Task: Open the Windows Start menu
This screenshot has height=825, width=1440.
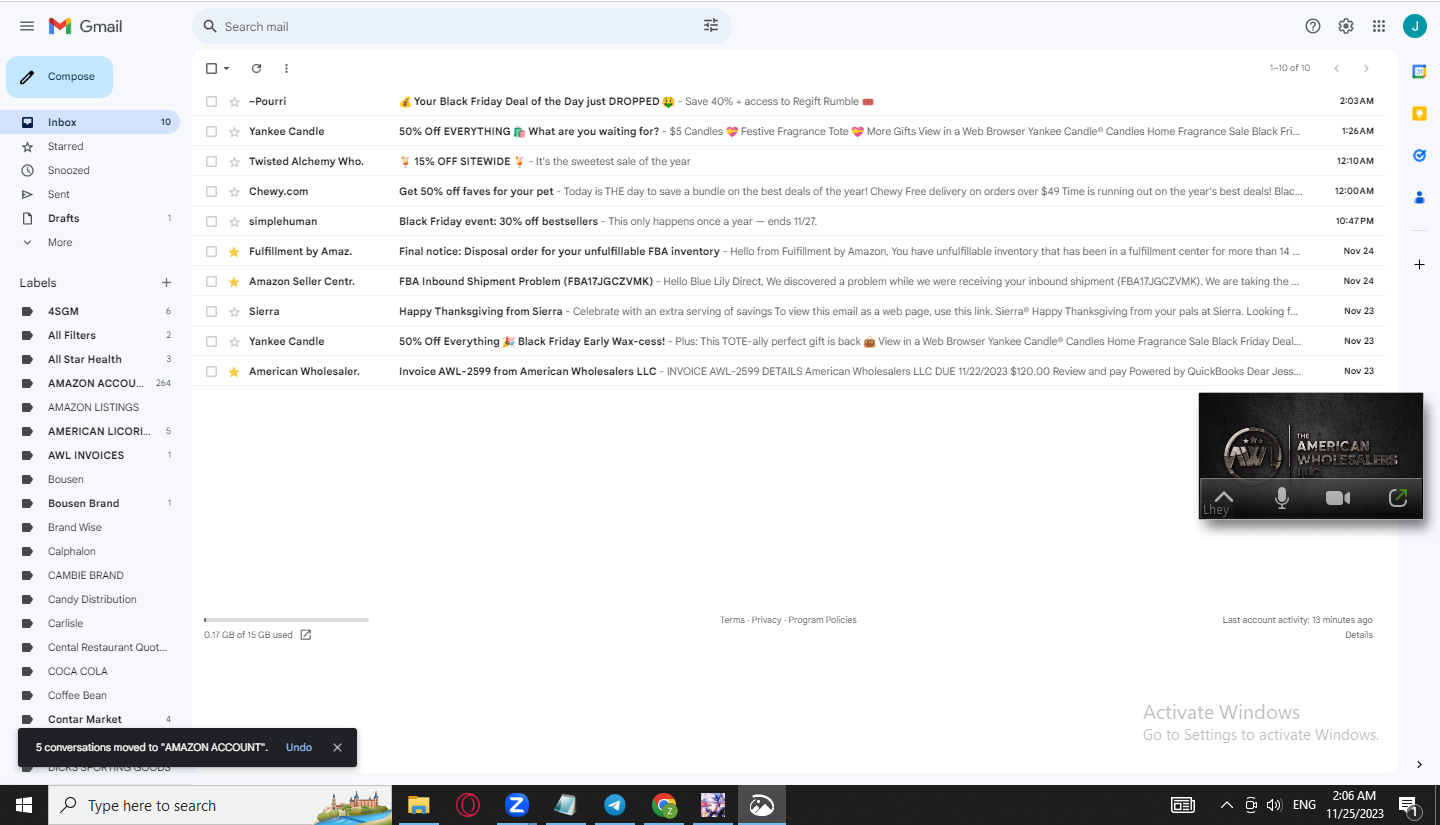Action: point(24,805)
